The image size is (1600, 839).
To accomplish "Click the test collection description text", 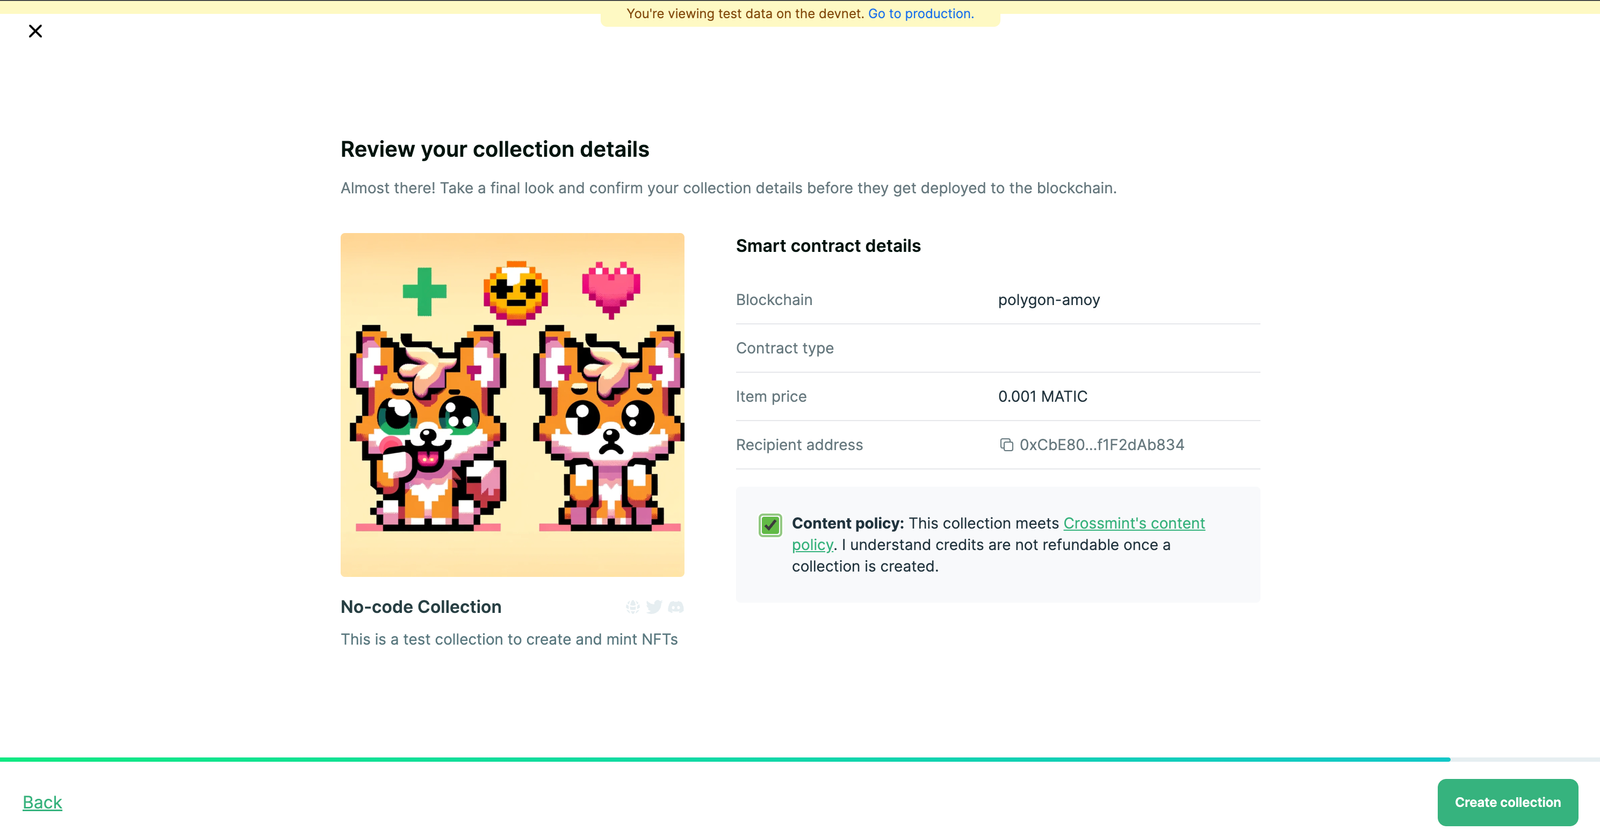I will (509, 639).
